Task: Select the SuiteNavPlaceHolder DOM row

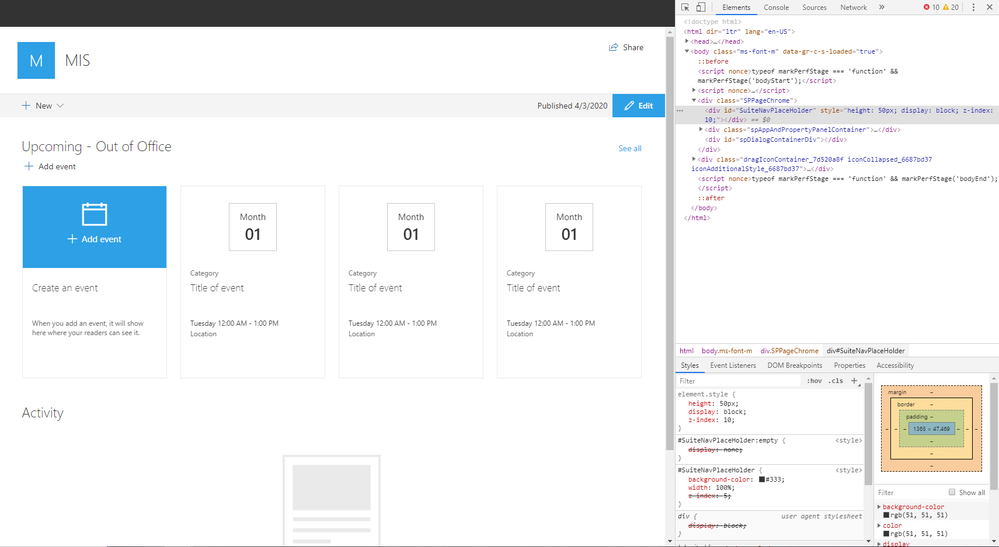Action: click(x=837, y=115)
